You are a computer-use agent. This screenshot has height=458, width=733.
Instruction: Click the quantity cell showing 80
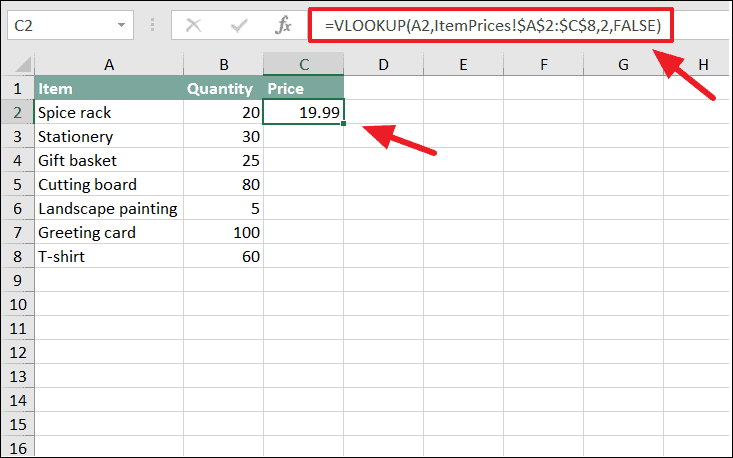223,184
